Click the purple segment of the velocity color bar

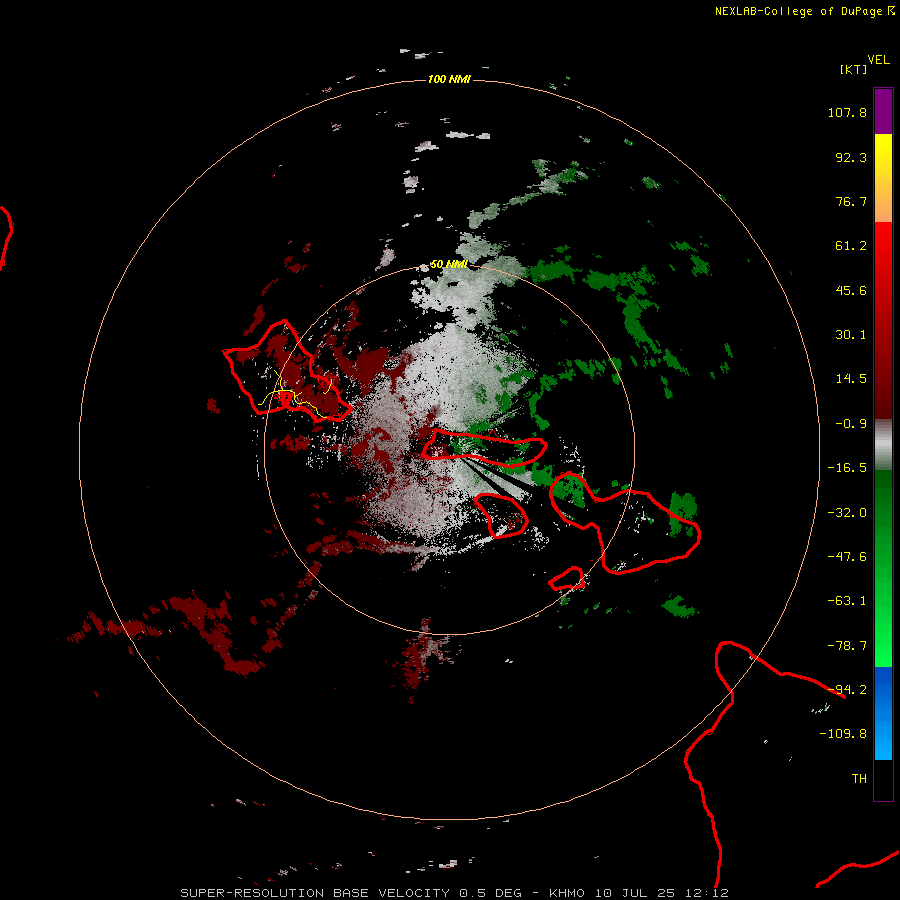[883, 111]
